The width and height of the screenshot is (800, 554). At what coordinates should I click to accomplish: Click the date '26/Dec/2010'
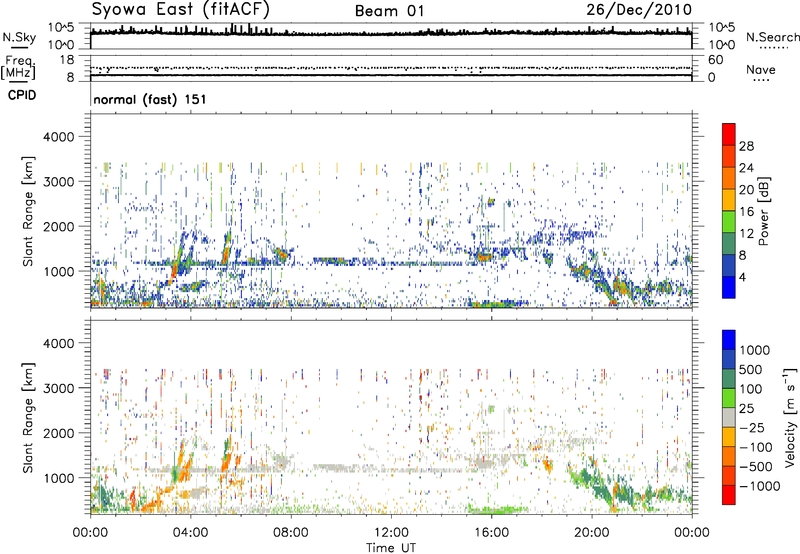click(x=639, y=10)
